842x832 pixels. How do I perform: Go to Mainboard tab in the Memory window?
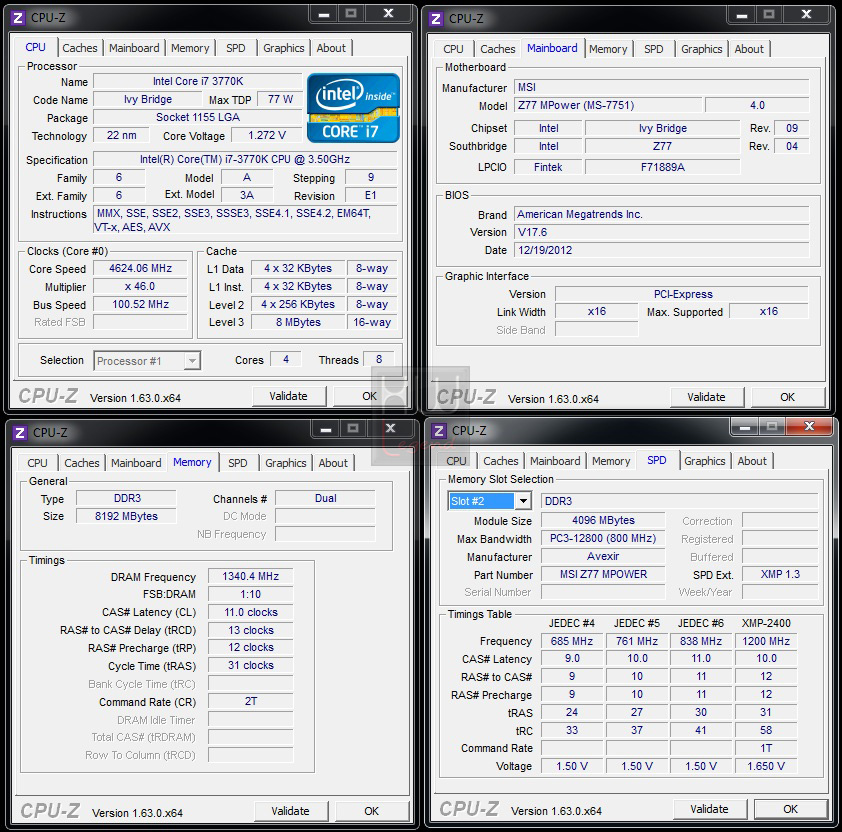(136, 463)
